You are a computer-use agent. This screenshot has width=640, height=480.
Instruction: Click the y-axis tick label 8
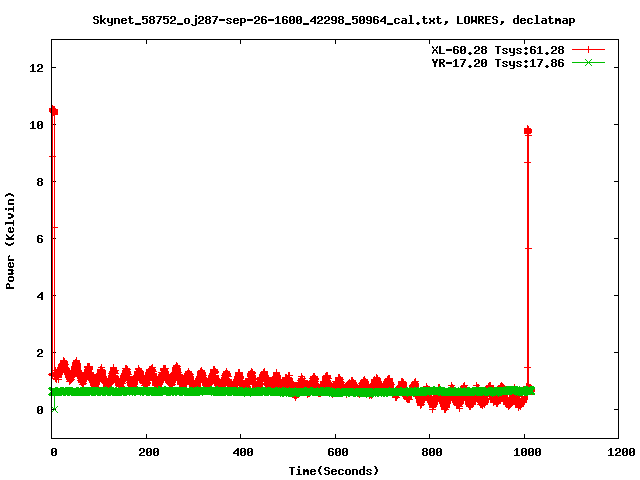[40, 182]
